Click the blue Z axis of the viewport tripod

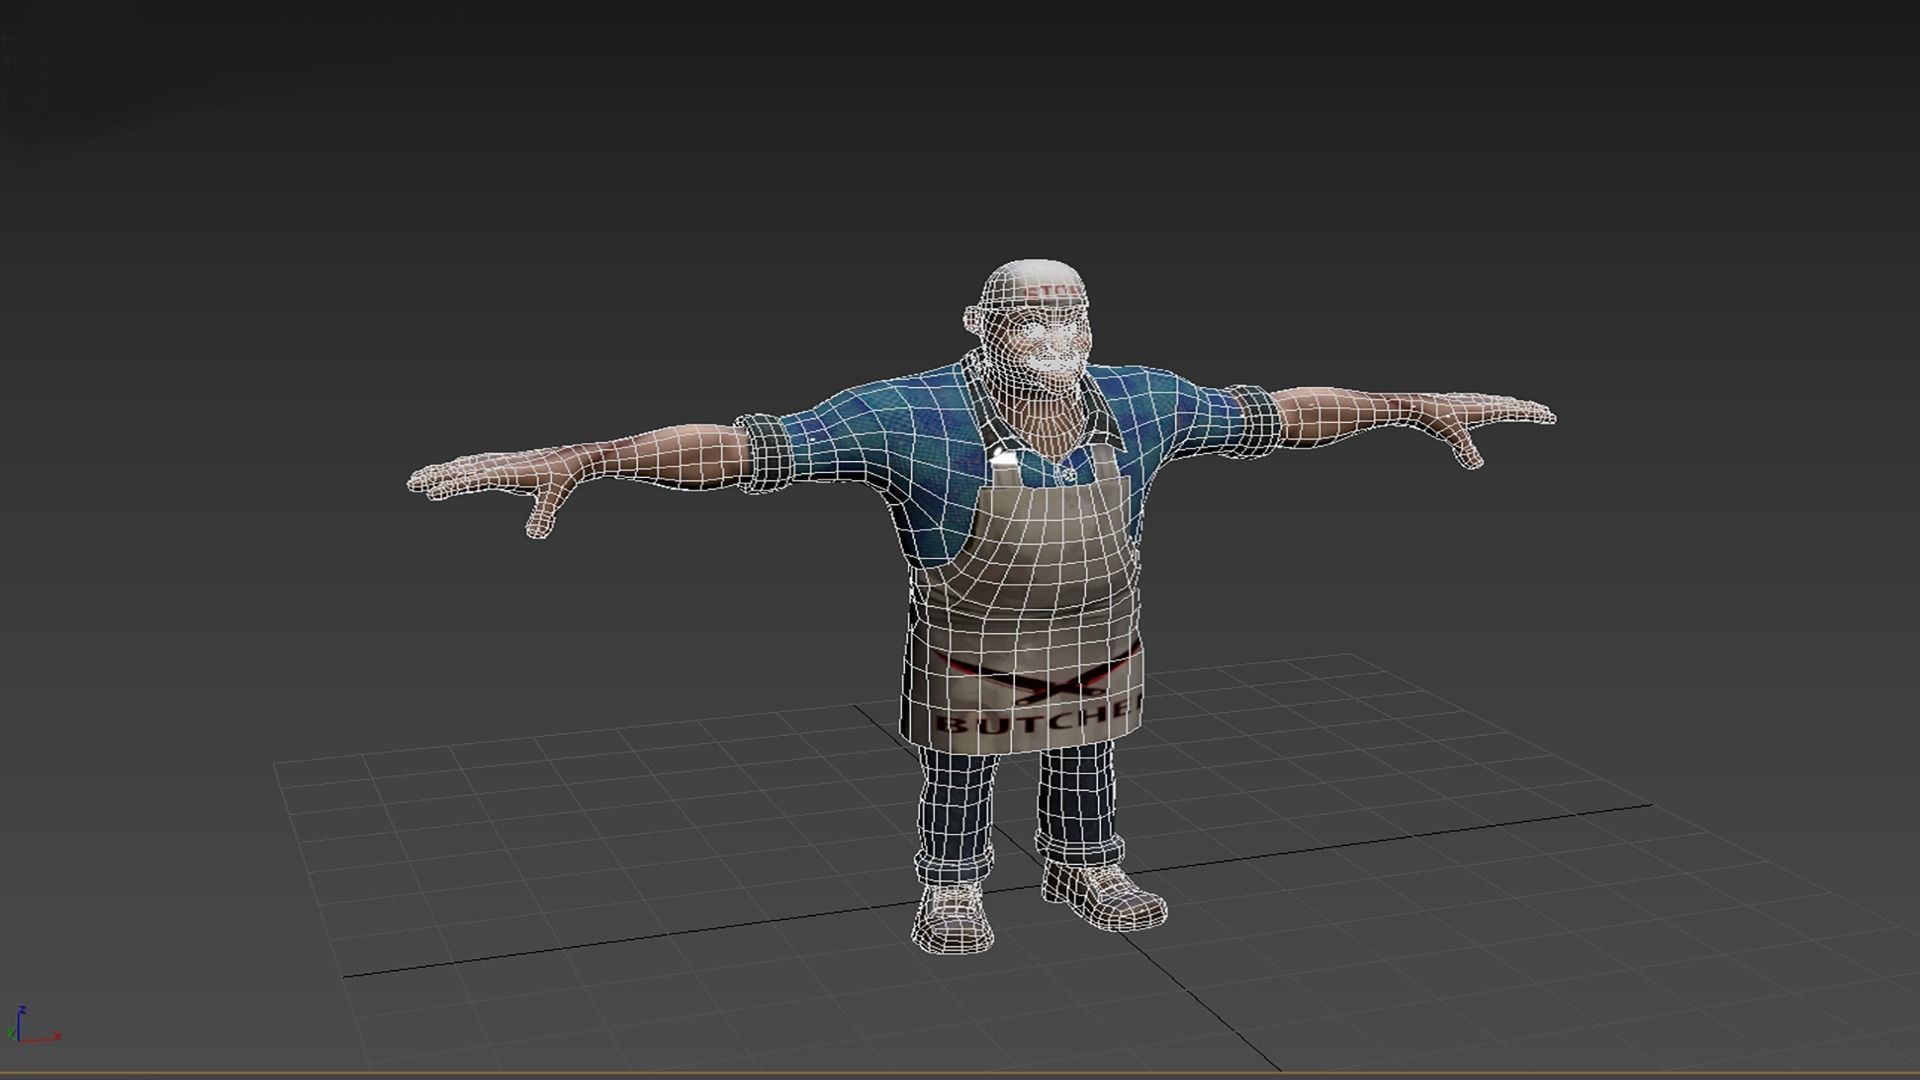coord(20,1018)
